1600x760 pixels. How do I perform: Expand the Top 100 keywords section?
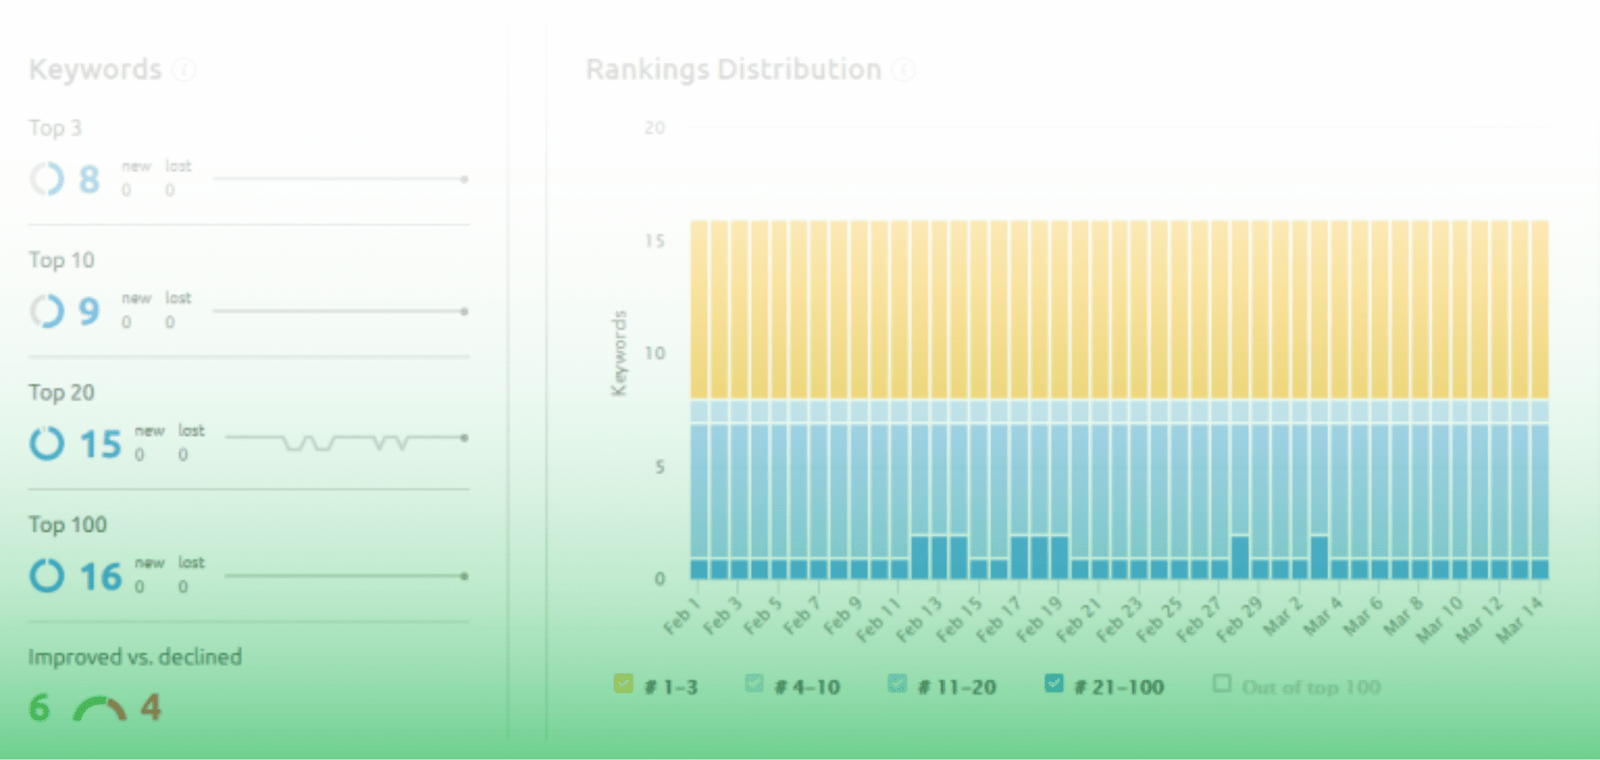point(68,524)
